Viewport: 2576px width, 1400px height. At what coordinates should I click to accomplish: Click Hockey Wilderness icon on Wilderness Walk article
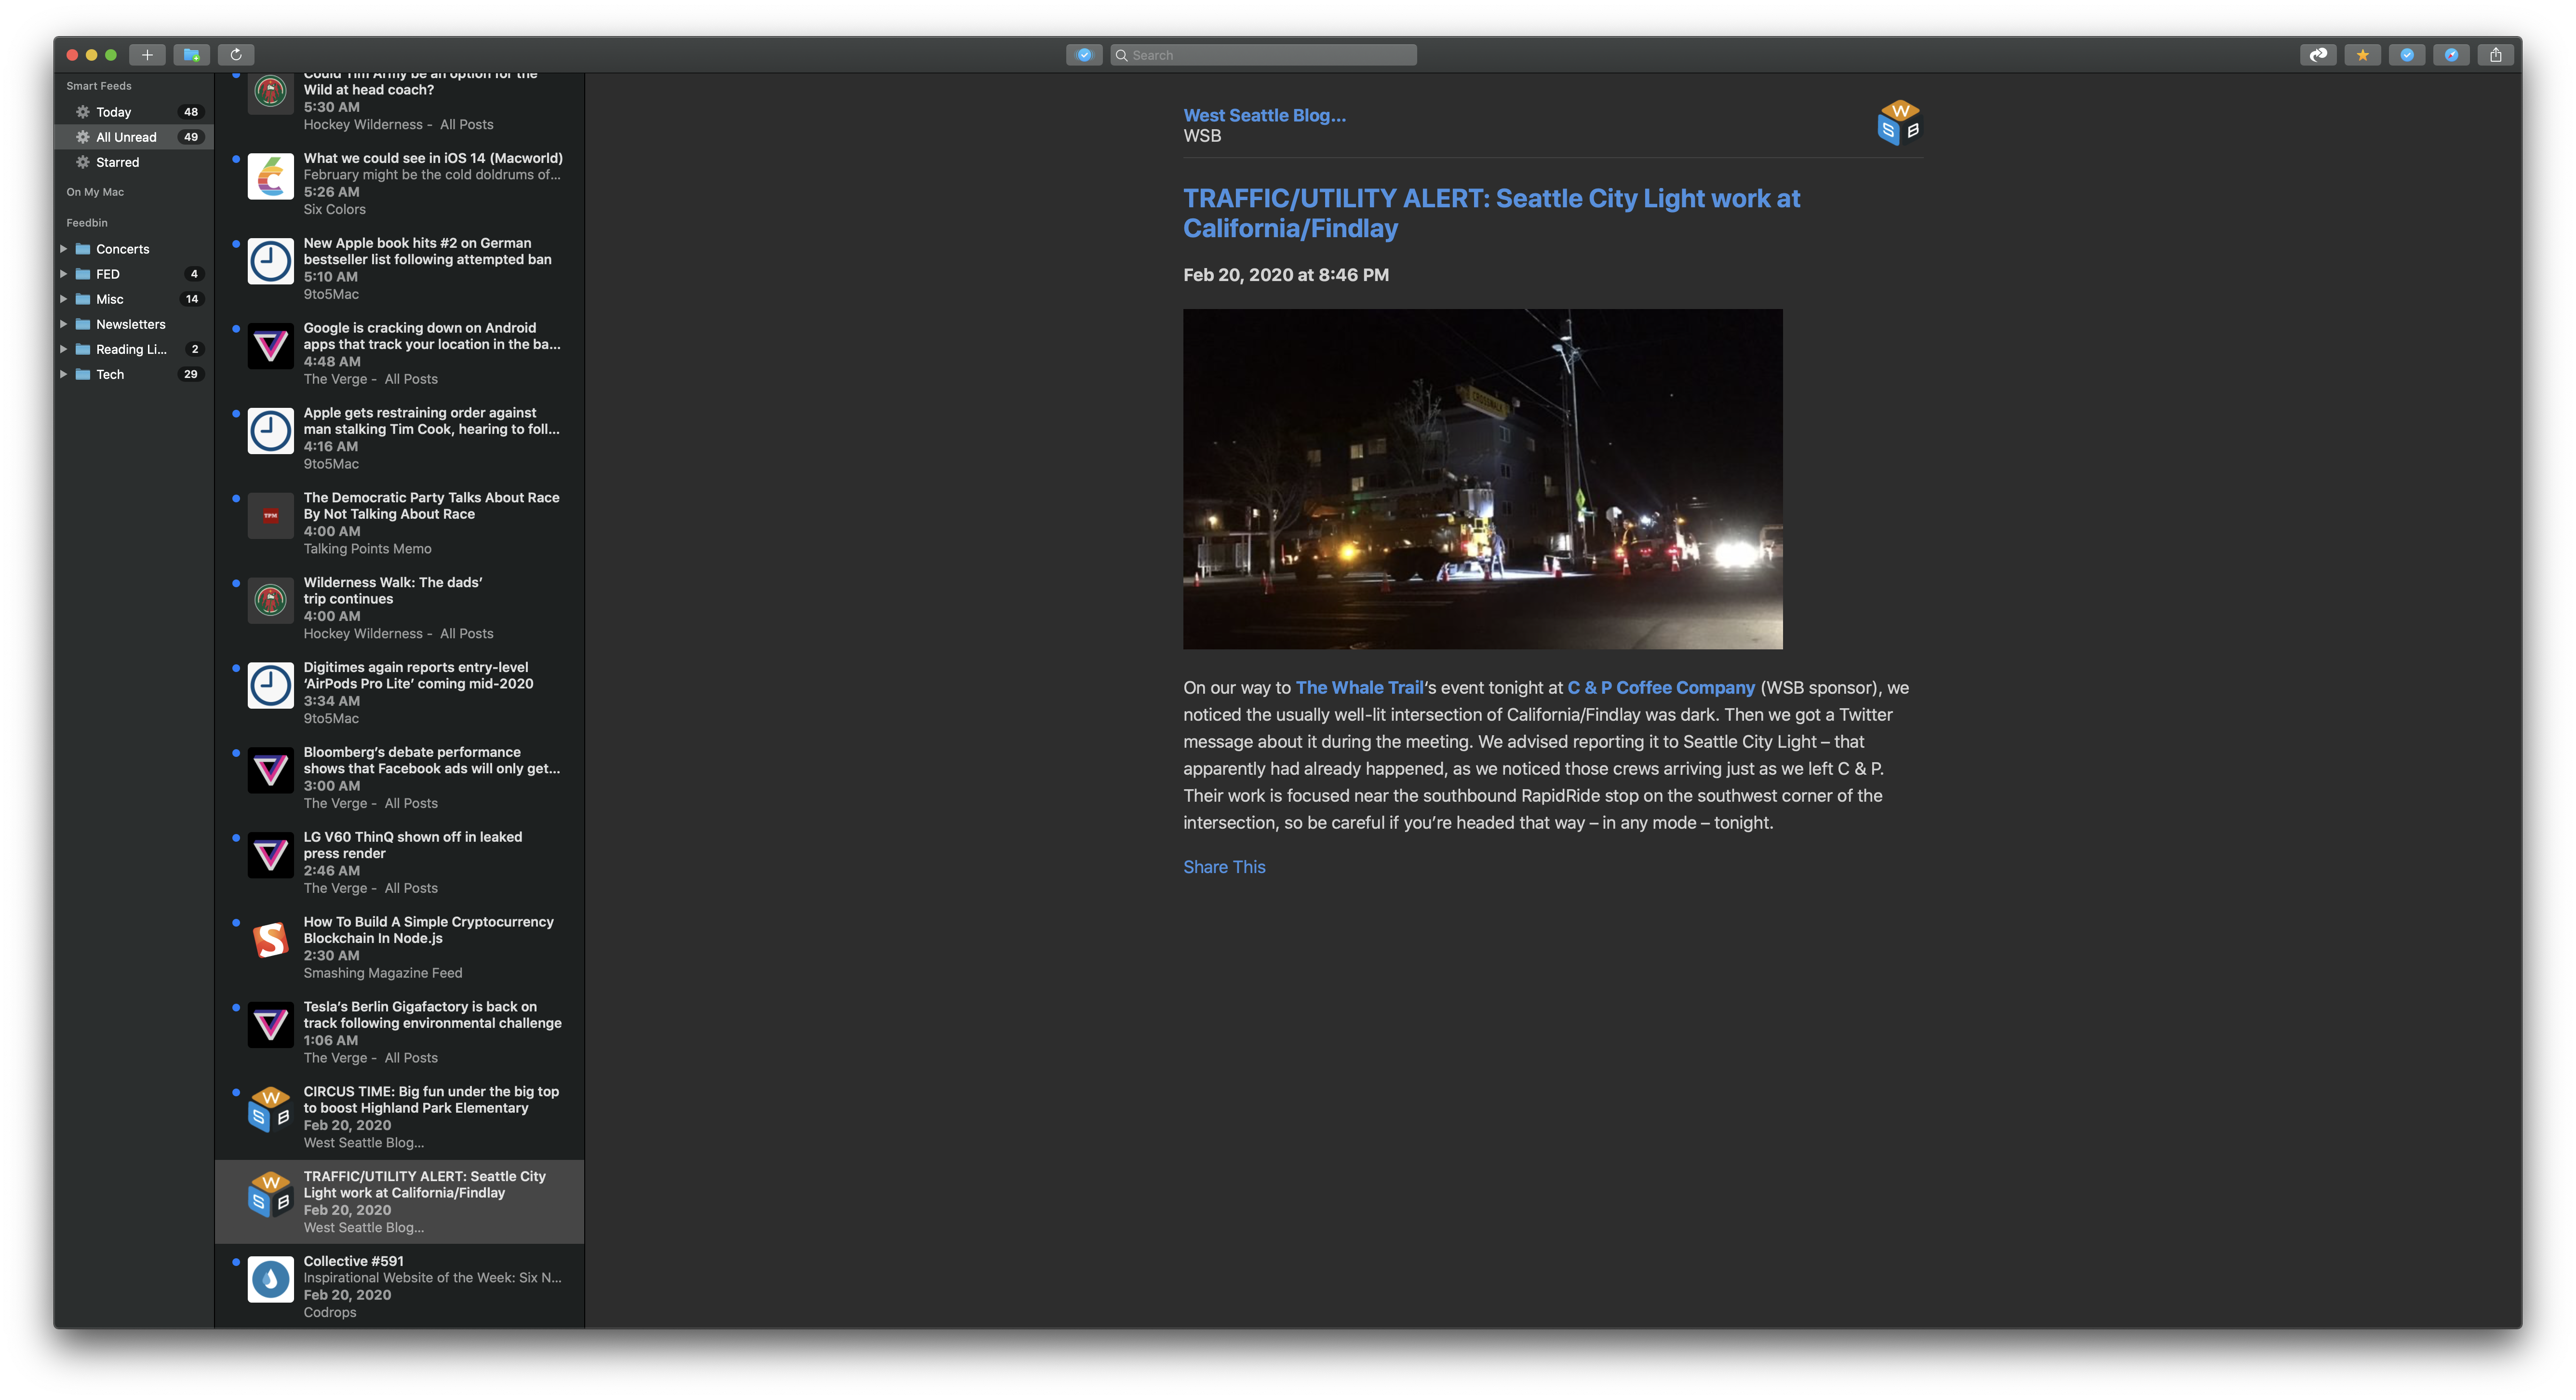point(270,601)
